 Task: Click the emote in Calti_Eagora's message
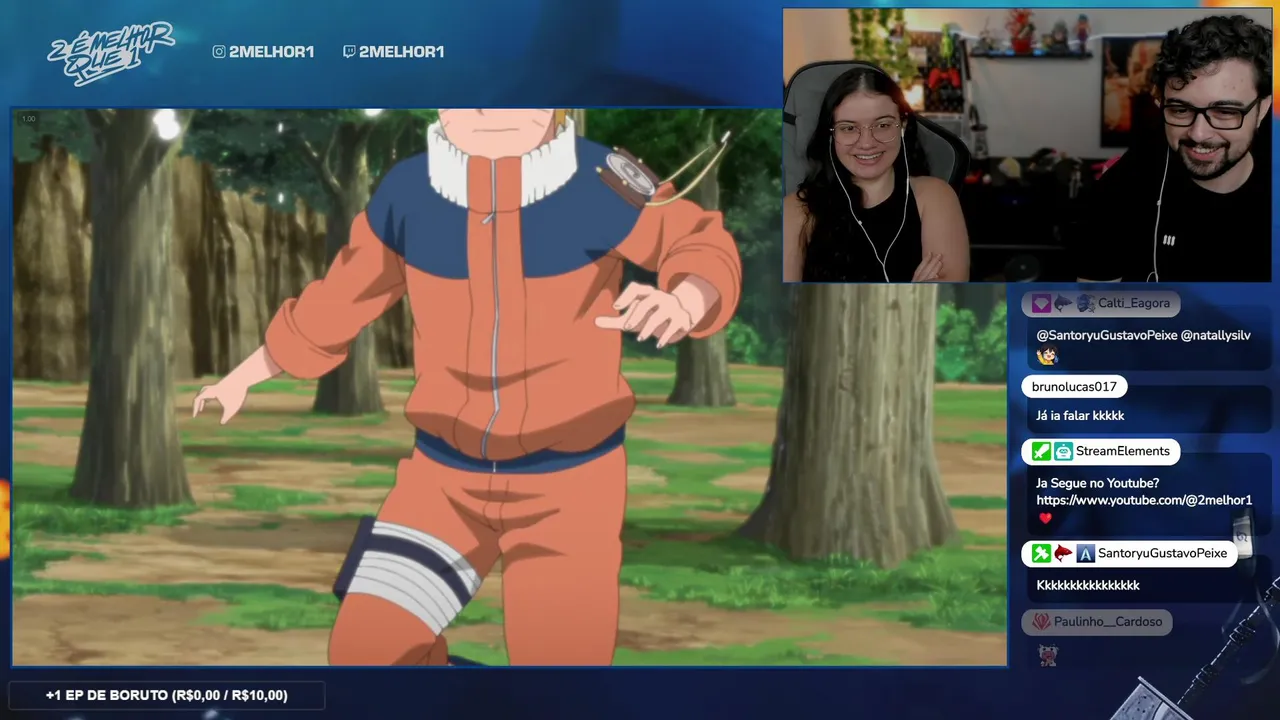point(1046,355)
